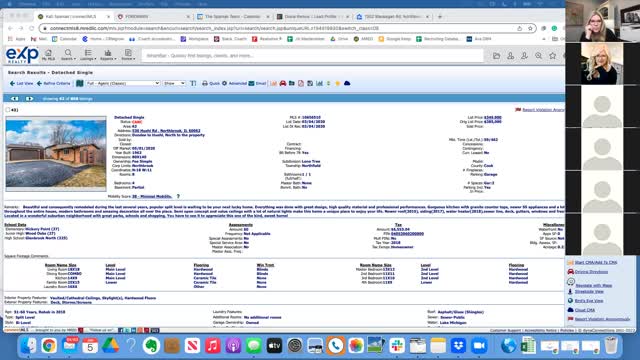Viewport: 640px width, 360px height.
Task: Click the CMA chart toolbar icon
Action: coord(273,83)
